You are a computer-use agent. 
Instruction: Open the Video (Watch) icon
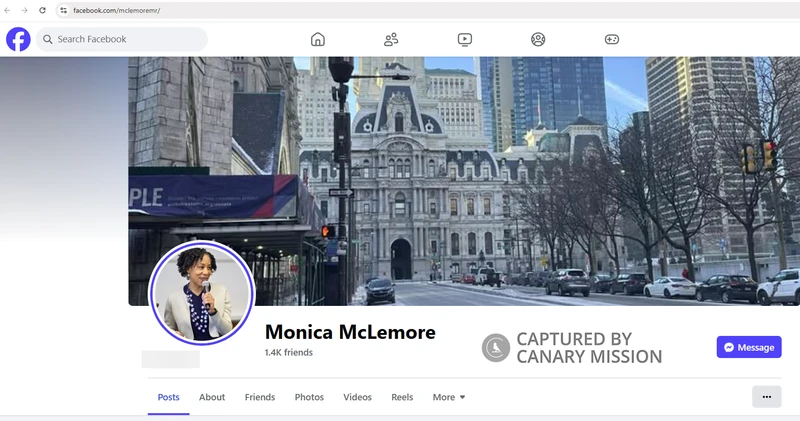(x=465, y=39)
